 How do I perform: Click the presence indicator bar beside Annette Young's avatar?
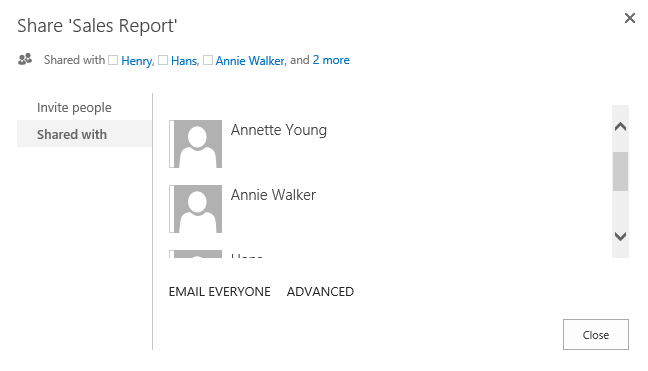[x=172, y=144]
